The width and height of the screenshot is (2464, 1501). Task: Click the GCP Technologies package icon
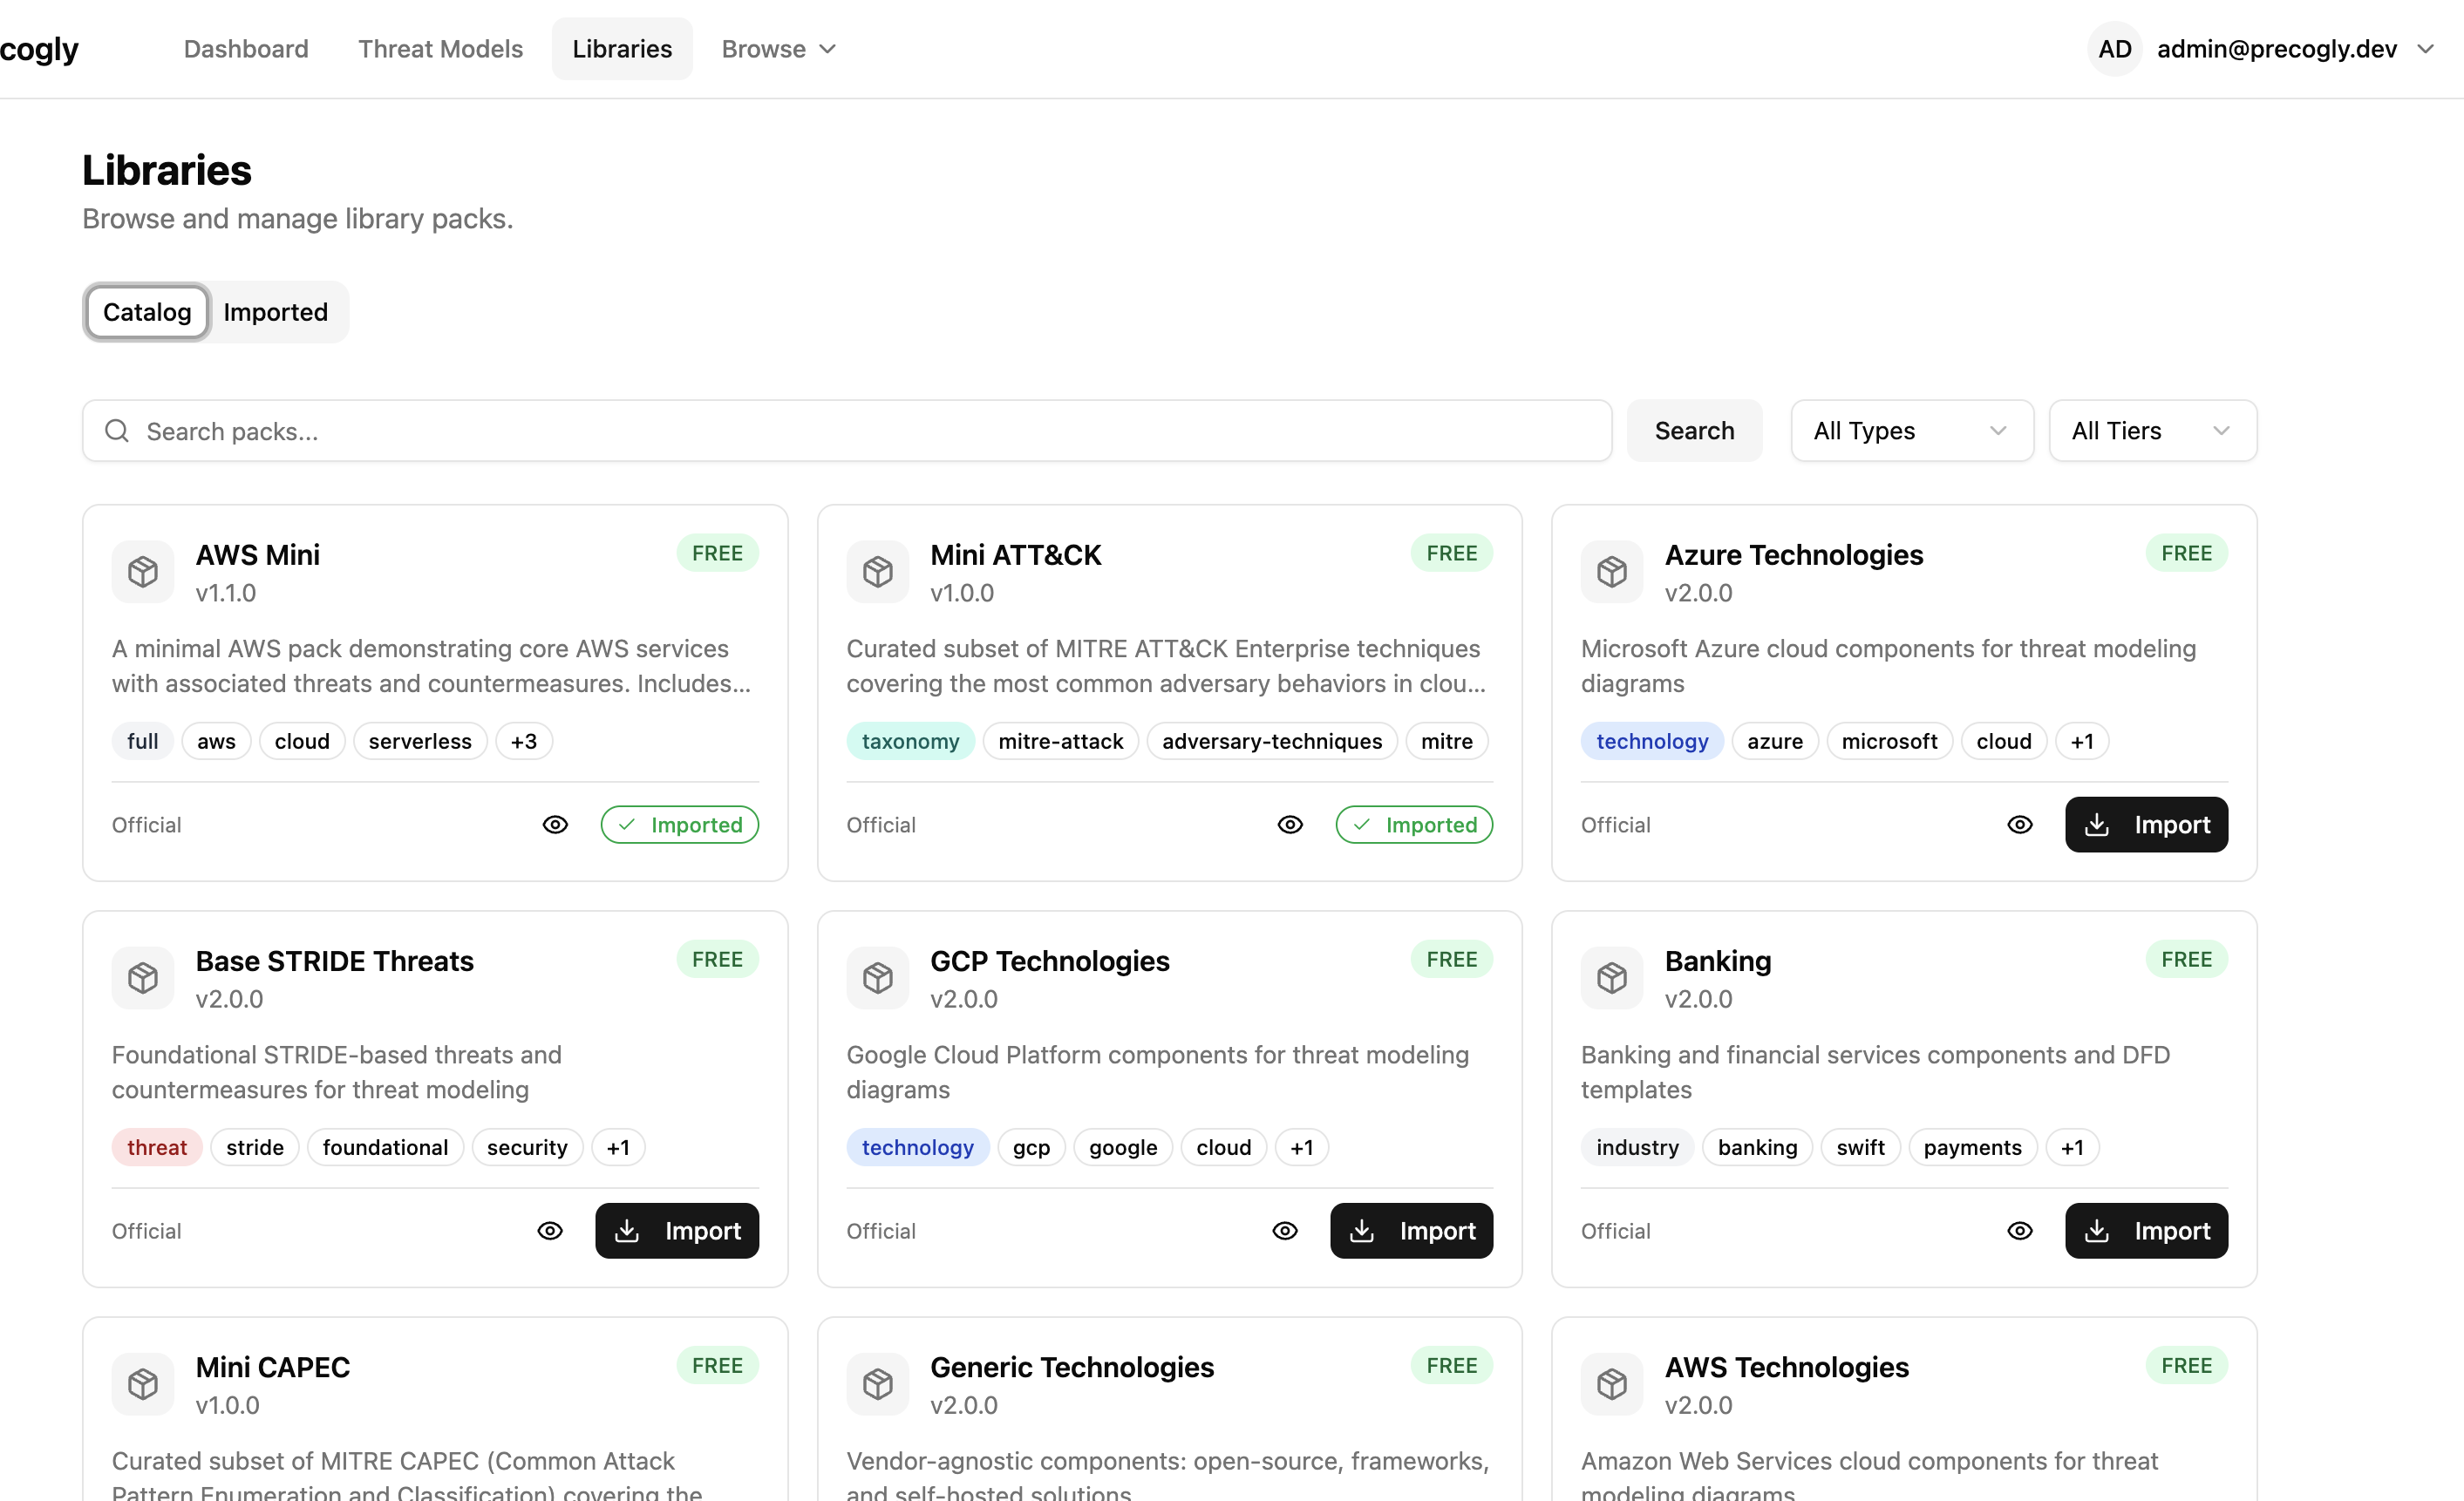coord(877,978)
